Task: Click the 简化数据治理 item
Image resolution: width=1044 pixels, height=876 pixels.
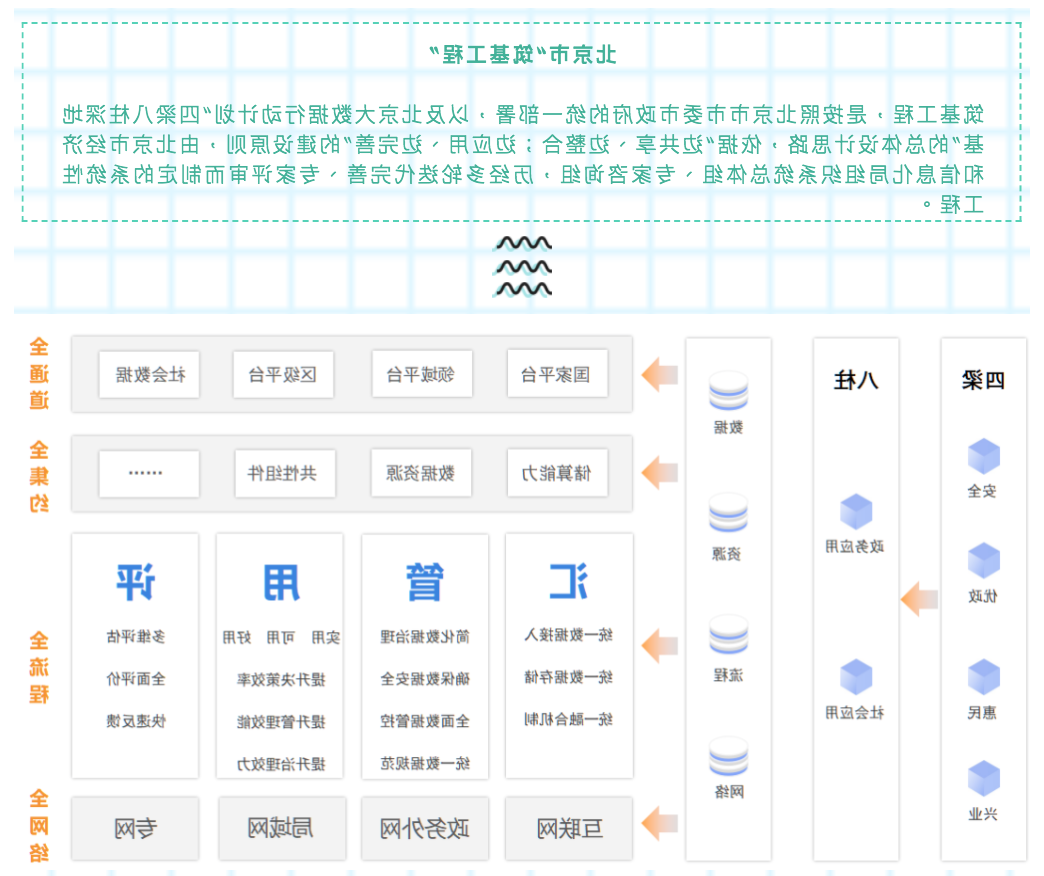Action: click(x=425, y=637)
